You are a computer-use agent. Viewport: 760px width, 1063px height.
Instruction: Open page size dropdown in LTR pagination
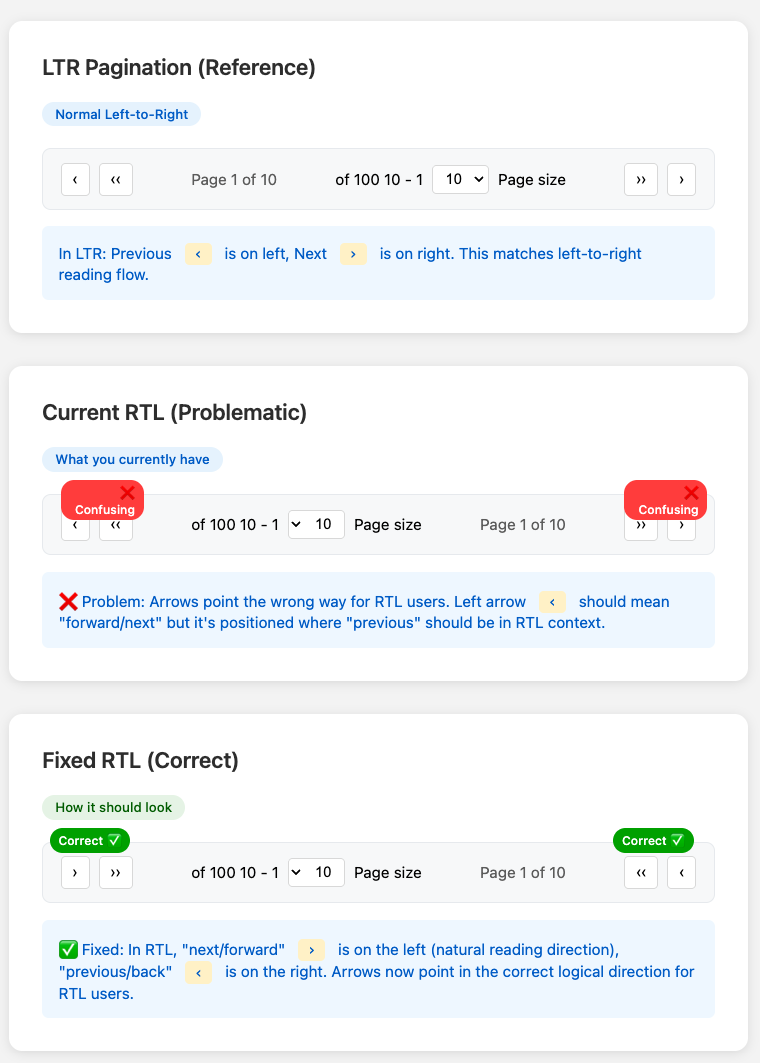pos(460,180)
